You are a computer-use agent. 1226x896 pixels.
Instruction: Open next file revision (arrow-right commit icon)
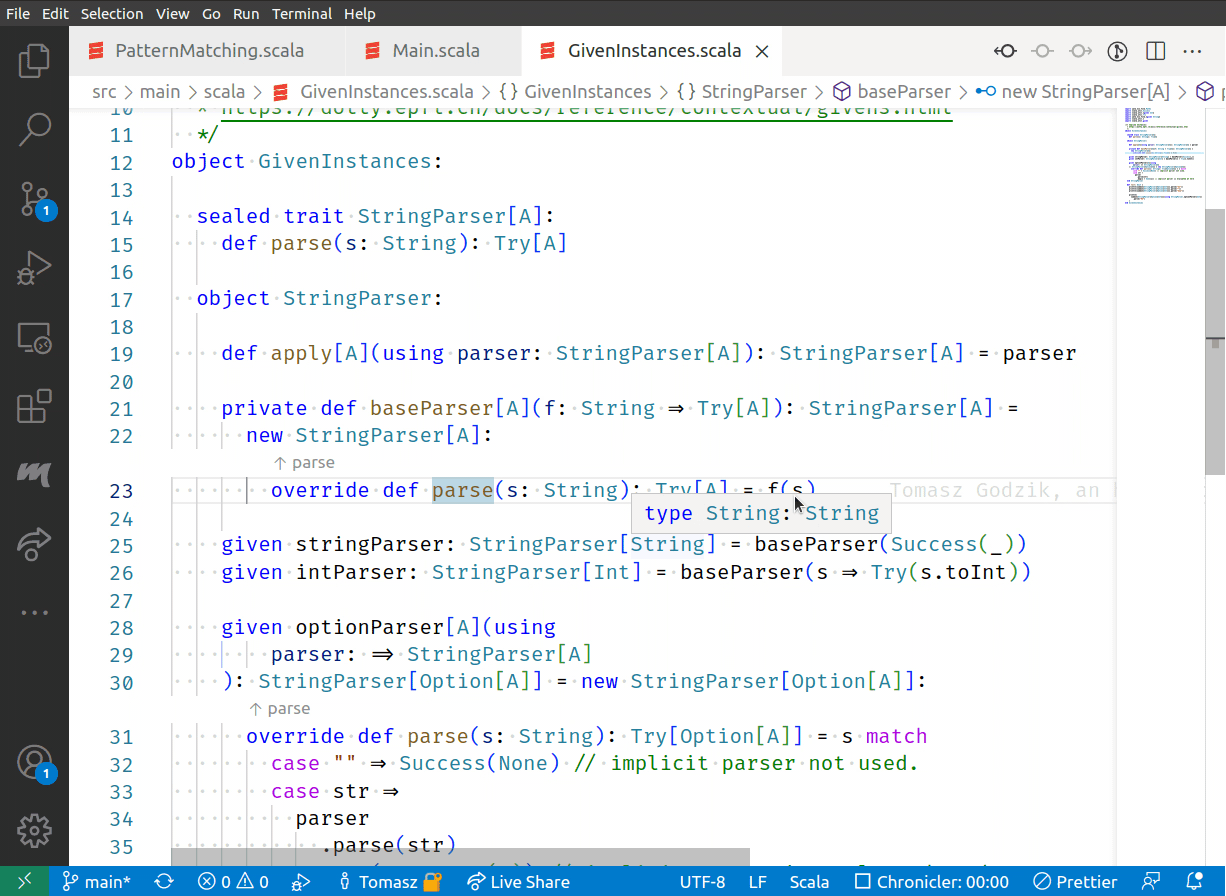(1080, 50)
